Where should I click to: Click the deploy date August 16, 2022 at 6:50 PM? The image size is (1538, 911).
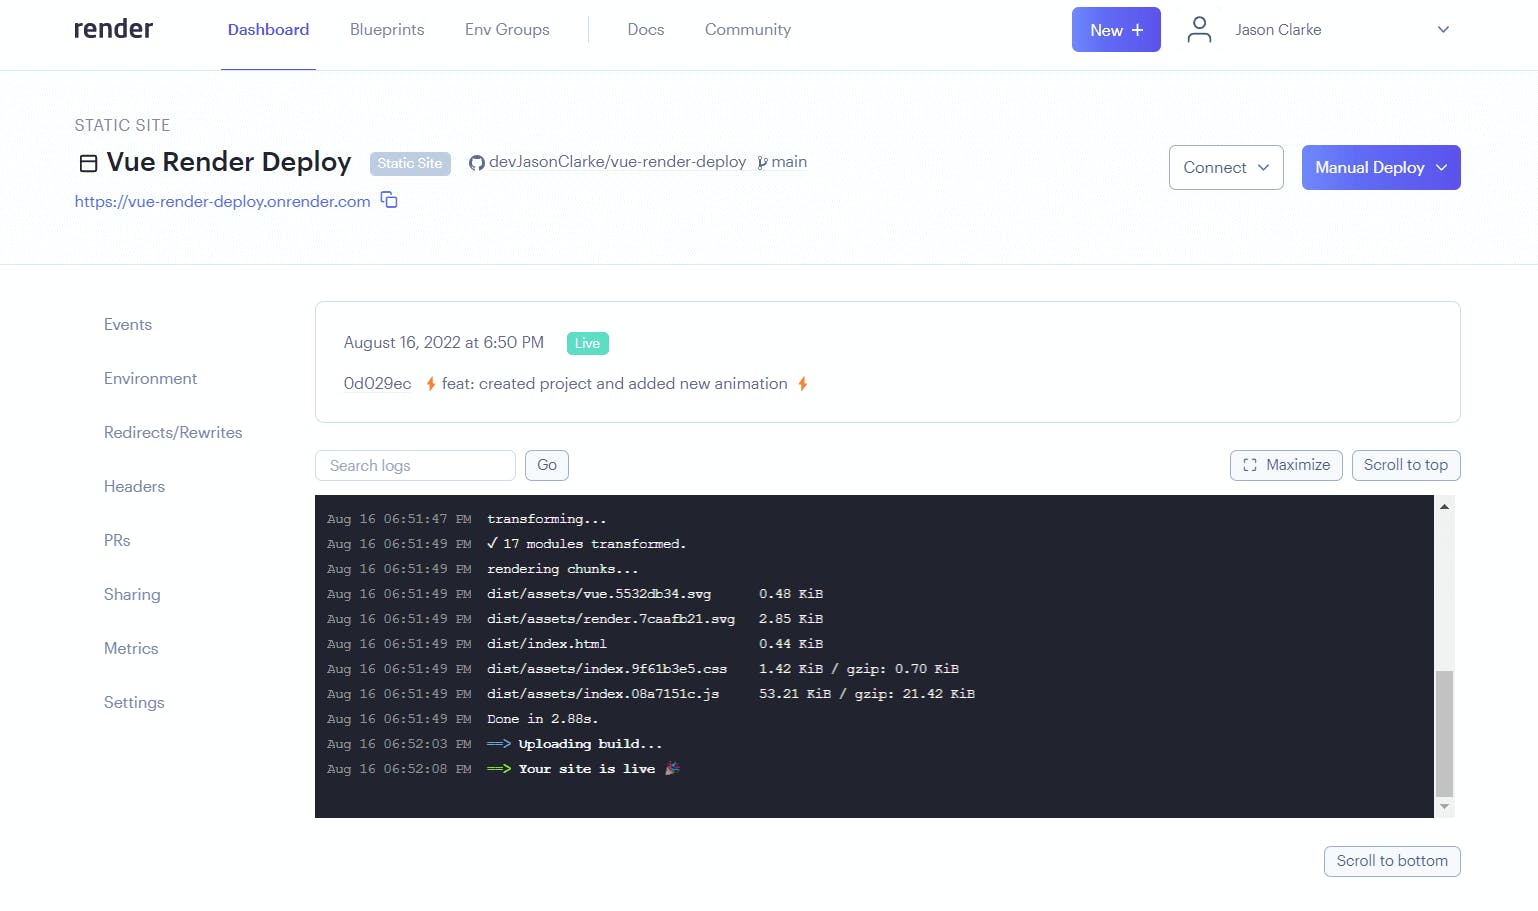[x=444, y=343]
